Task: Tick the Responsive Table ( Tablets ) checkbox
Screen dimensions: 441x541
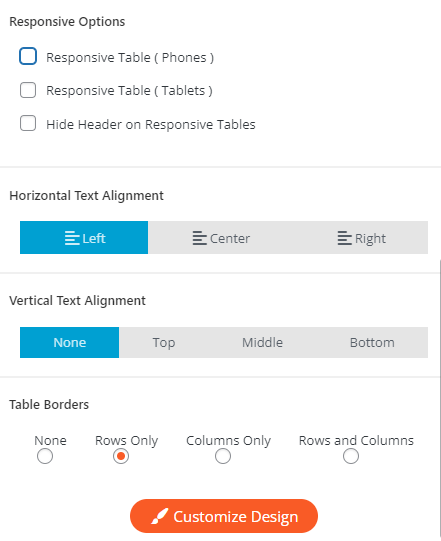Action: click(x=28, y=90)
